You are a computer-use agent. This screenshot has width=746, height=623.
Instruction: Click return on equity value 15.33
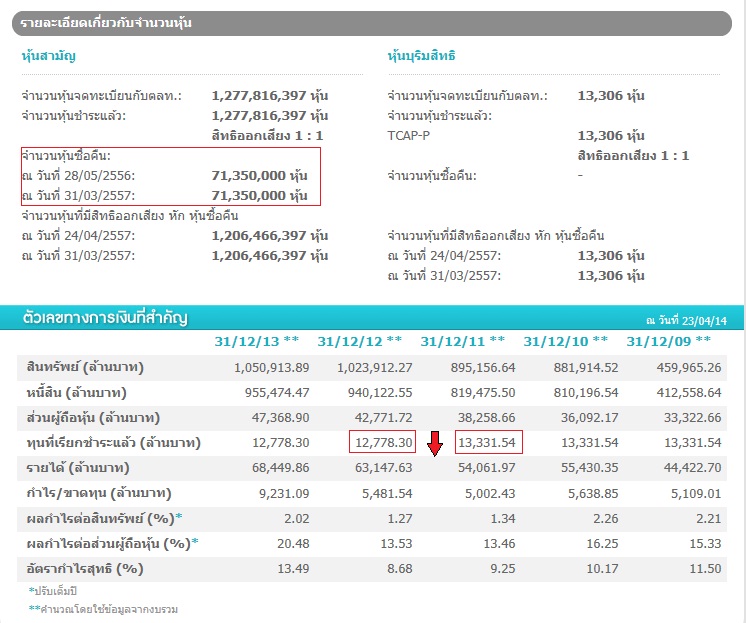click(706, 544)
